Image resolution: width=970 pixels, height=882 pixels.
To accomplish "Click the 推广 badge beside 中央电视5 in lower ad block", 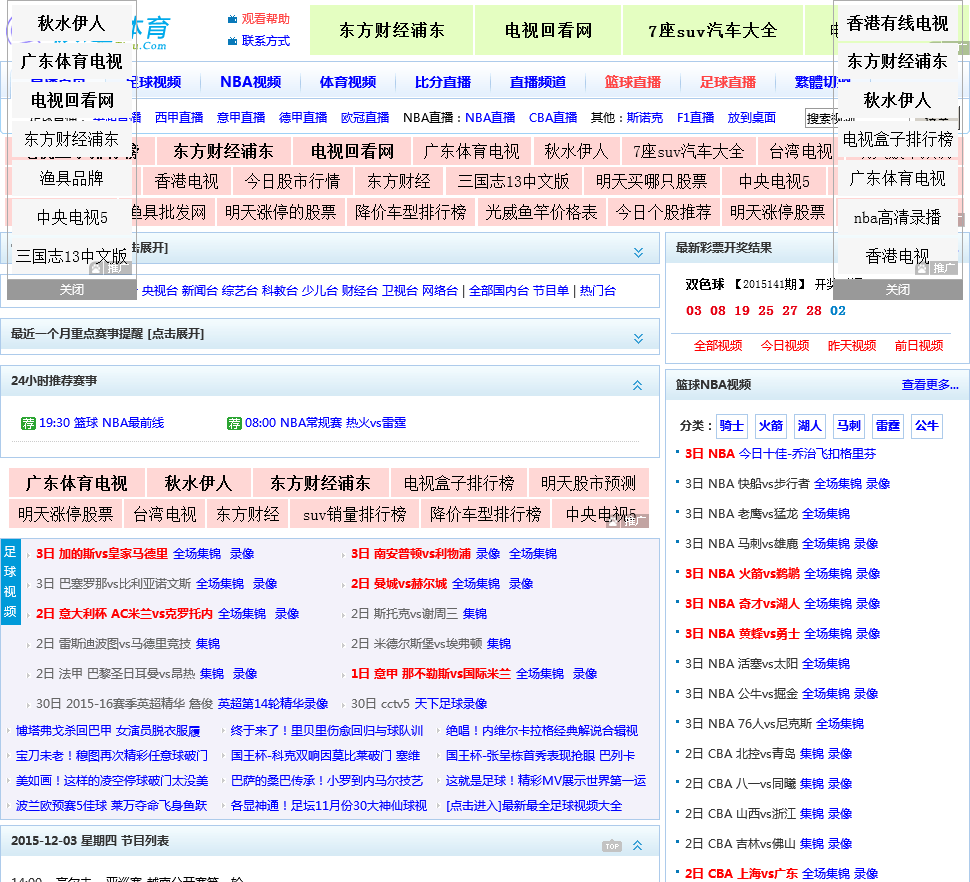I will click(x=628, y=521).
